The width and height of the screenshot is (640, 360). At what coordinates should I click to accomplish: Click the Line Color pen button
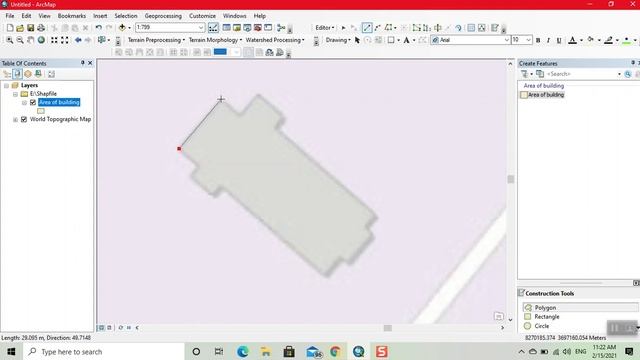[609, 40]
